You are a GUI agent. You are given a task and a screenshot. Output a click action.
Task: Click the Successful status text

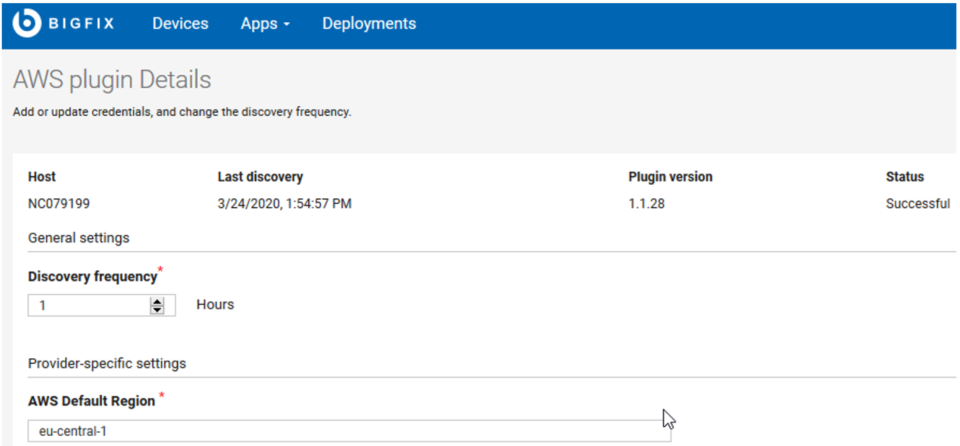tap(918, 204)
